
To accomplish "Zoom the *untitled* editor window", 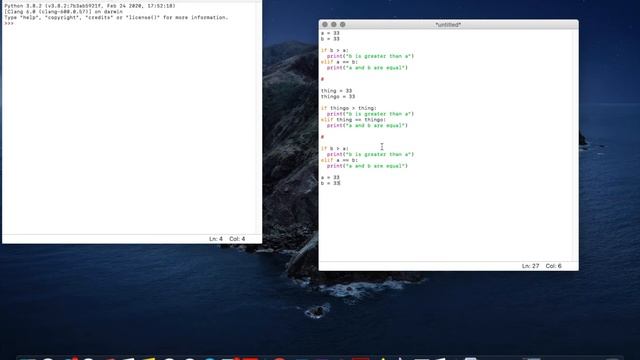I will point(342,24).
